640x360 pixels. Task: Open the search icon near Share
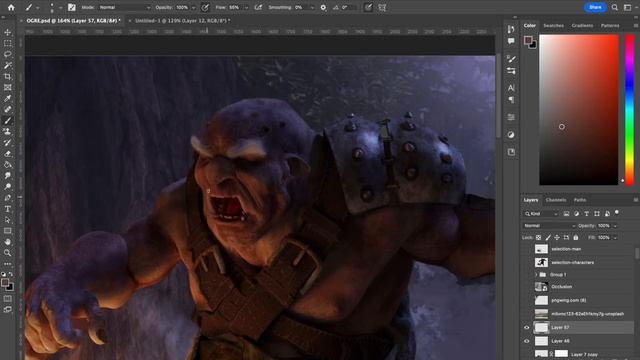pos(615,7)
